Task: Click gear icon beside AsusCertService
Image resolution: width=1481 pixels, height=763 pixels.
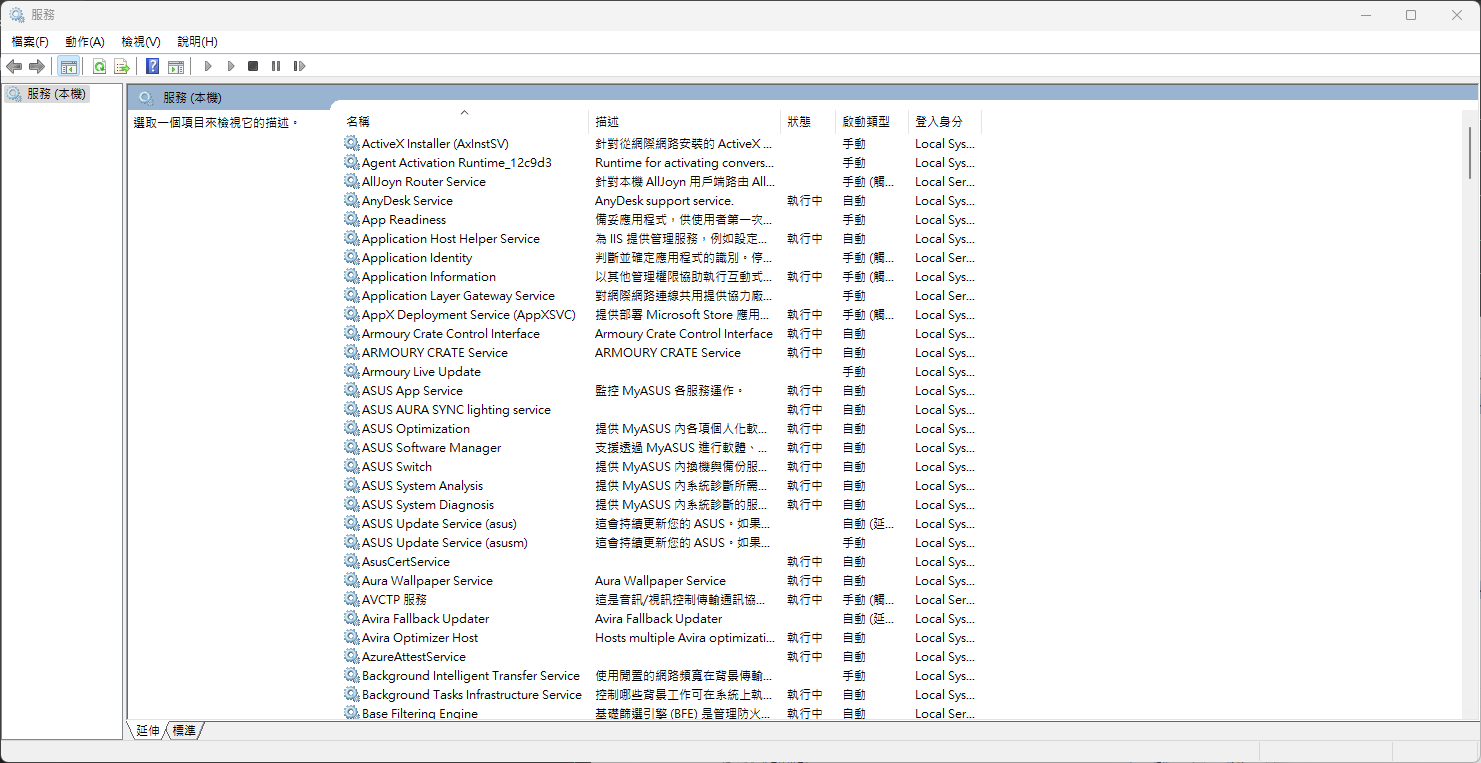Action: click(x=352, y=562)
